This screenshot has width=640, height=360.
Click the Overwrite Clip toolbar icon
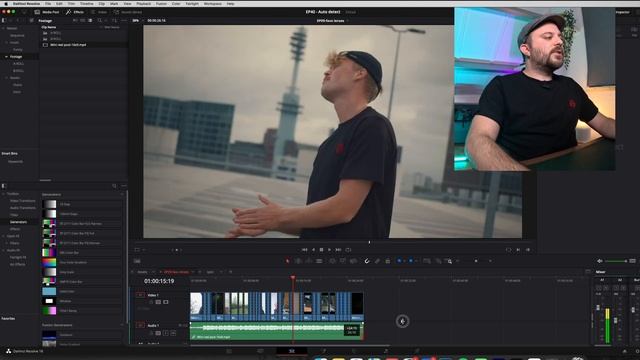pyautogui.click(x=343, y=261)
